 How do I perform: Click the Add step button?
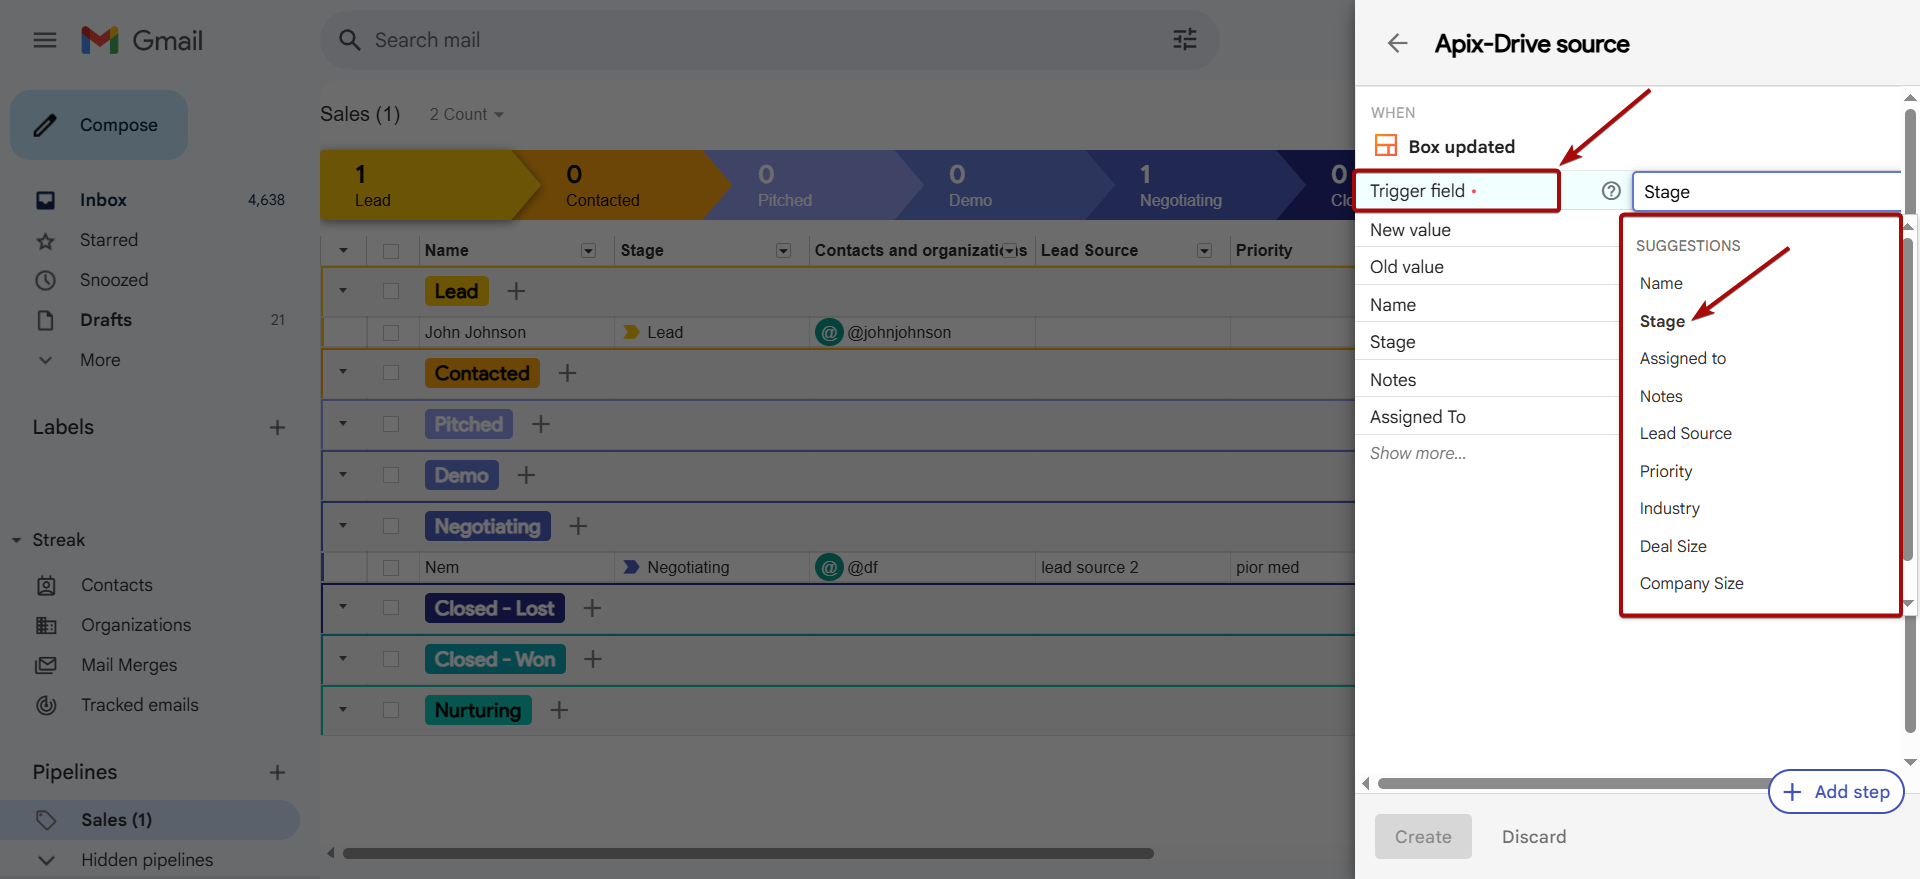coord(1836,792)
